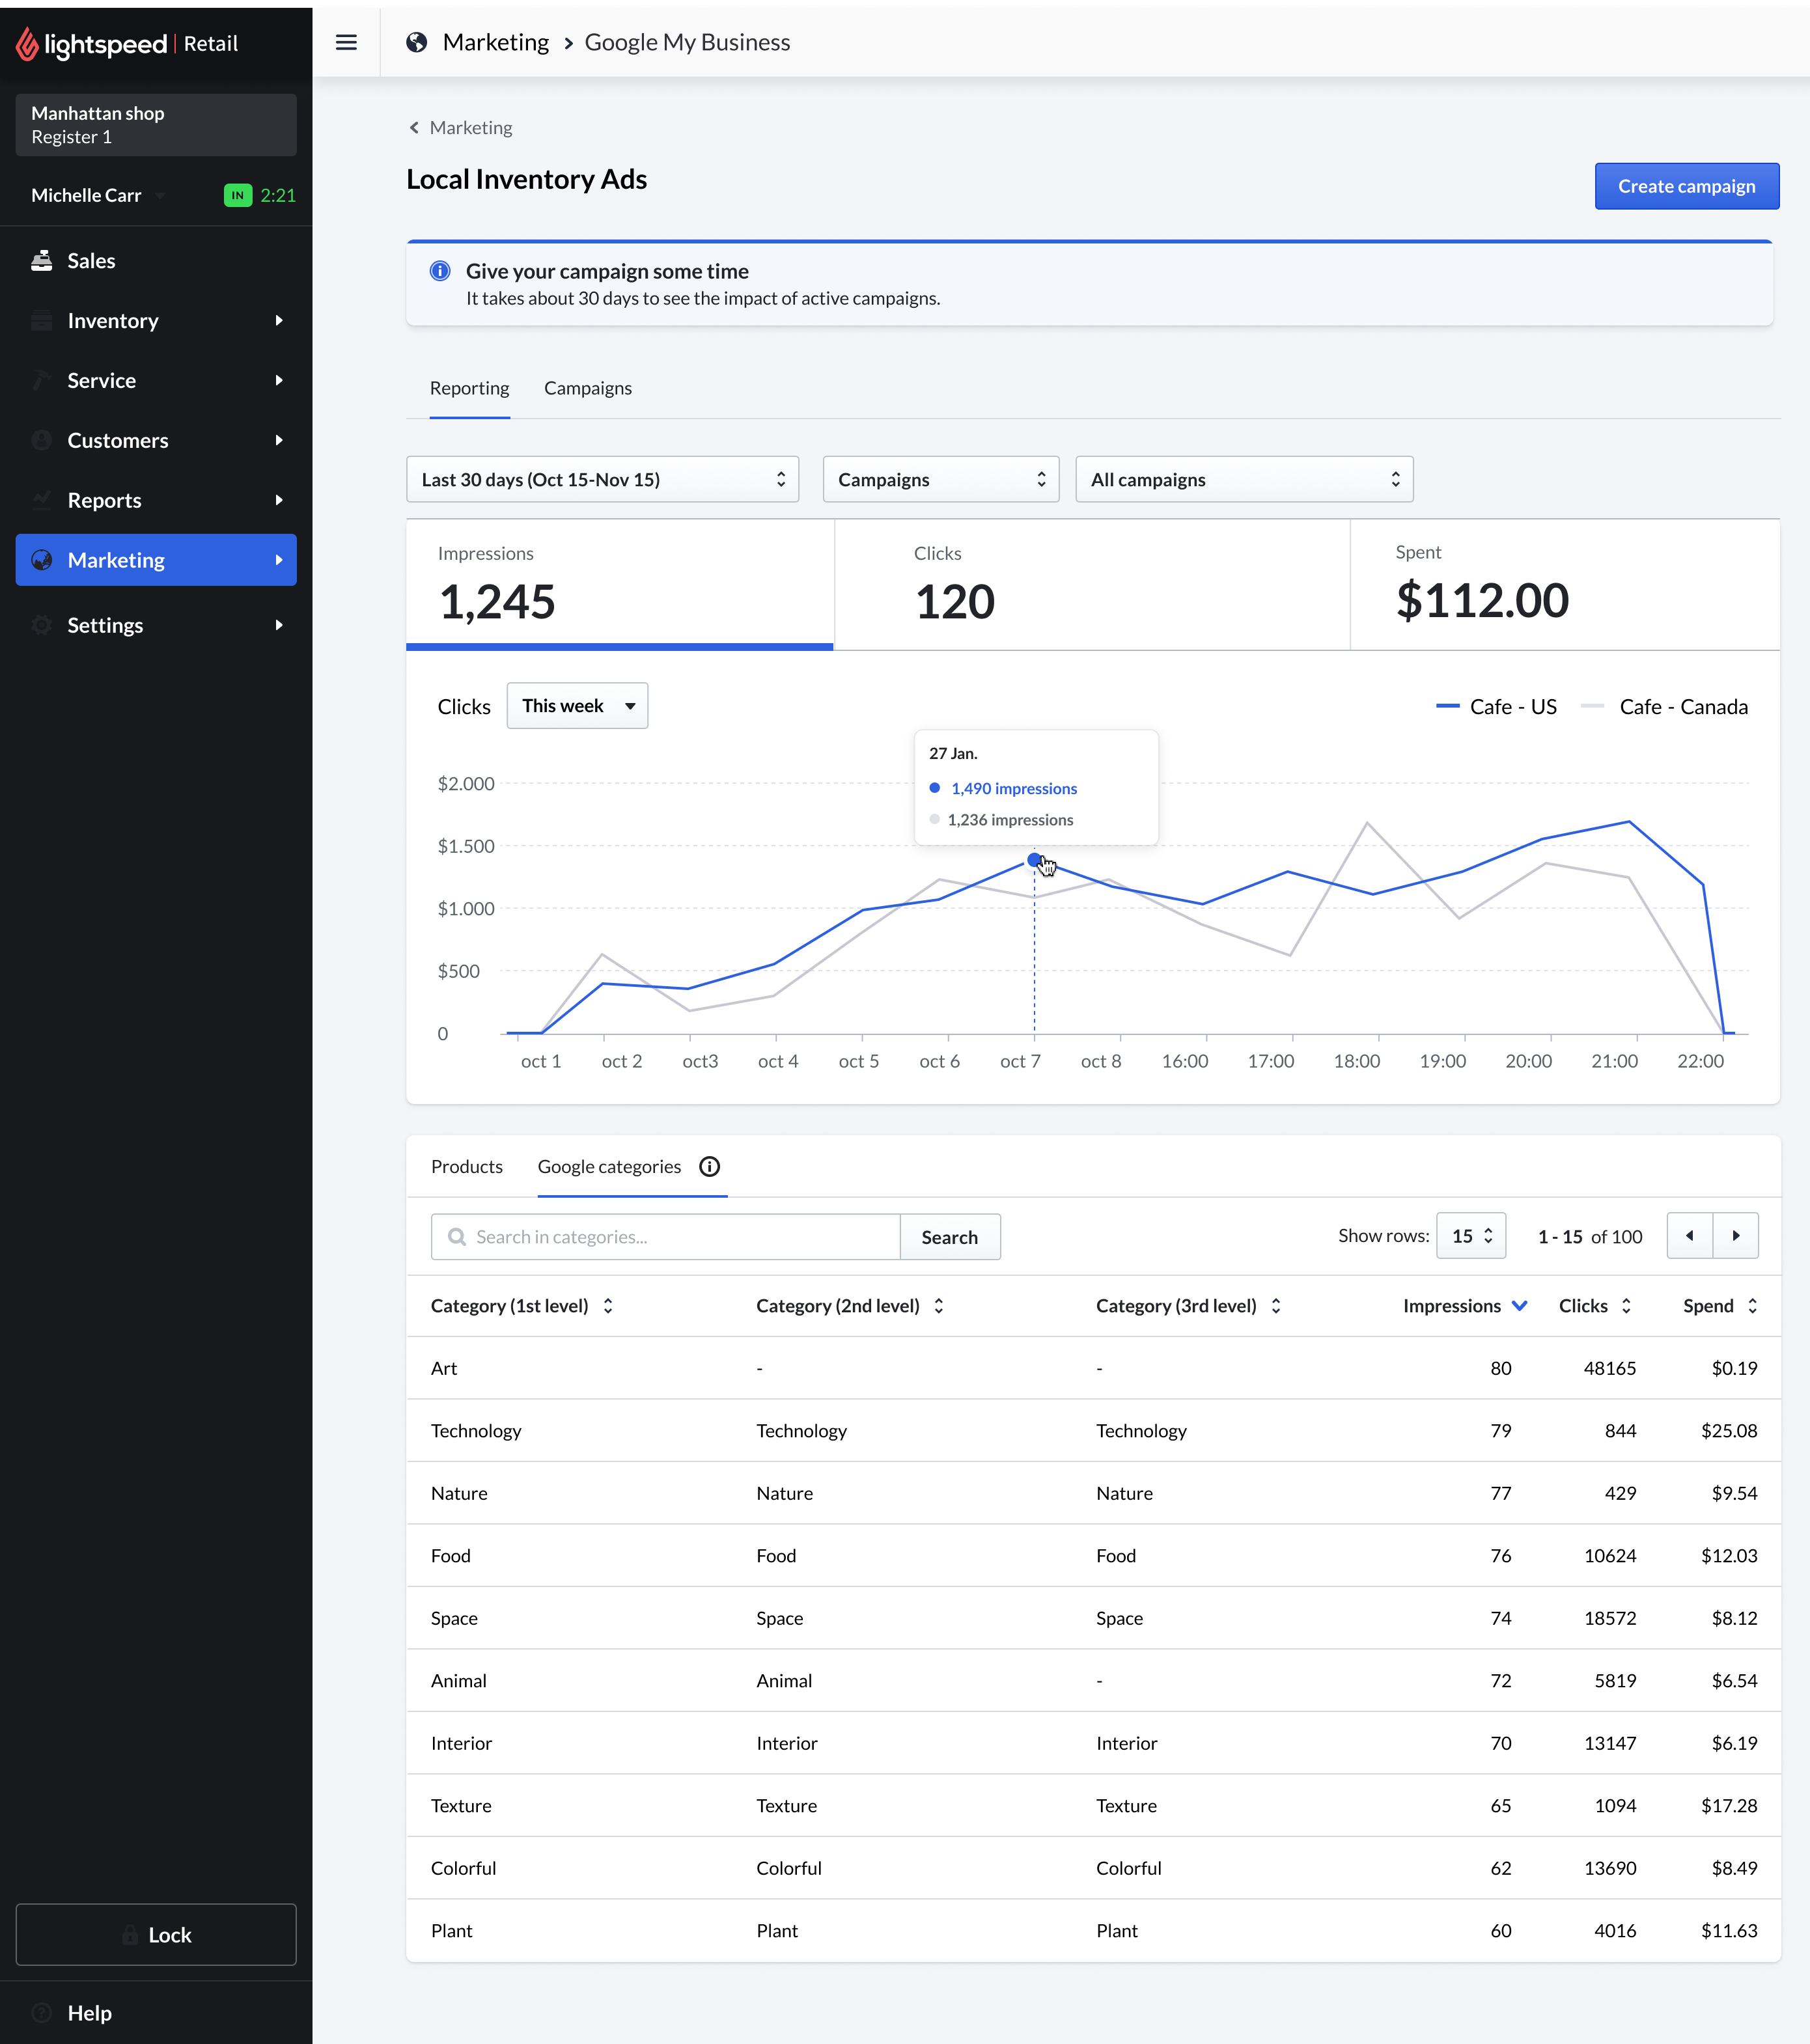Click the back chevron beside Marketing link
1810x2044 pixels.
[x=414, y=128]
